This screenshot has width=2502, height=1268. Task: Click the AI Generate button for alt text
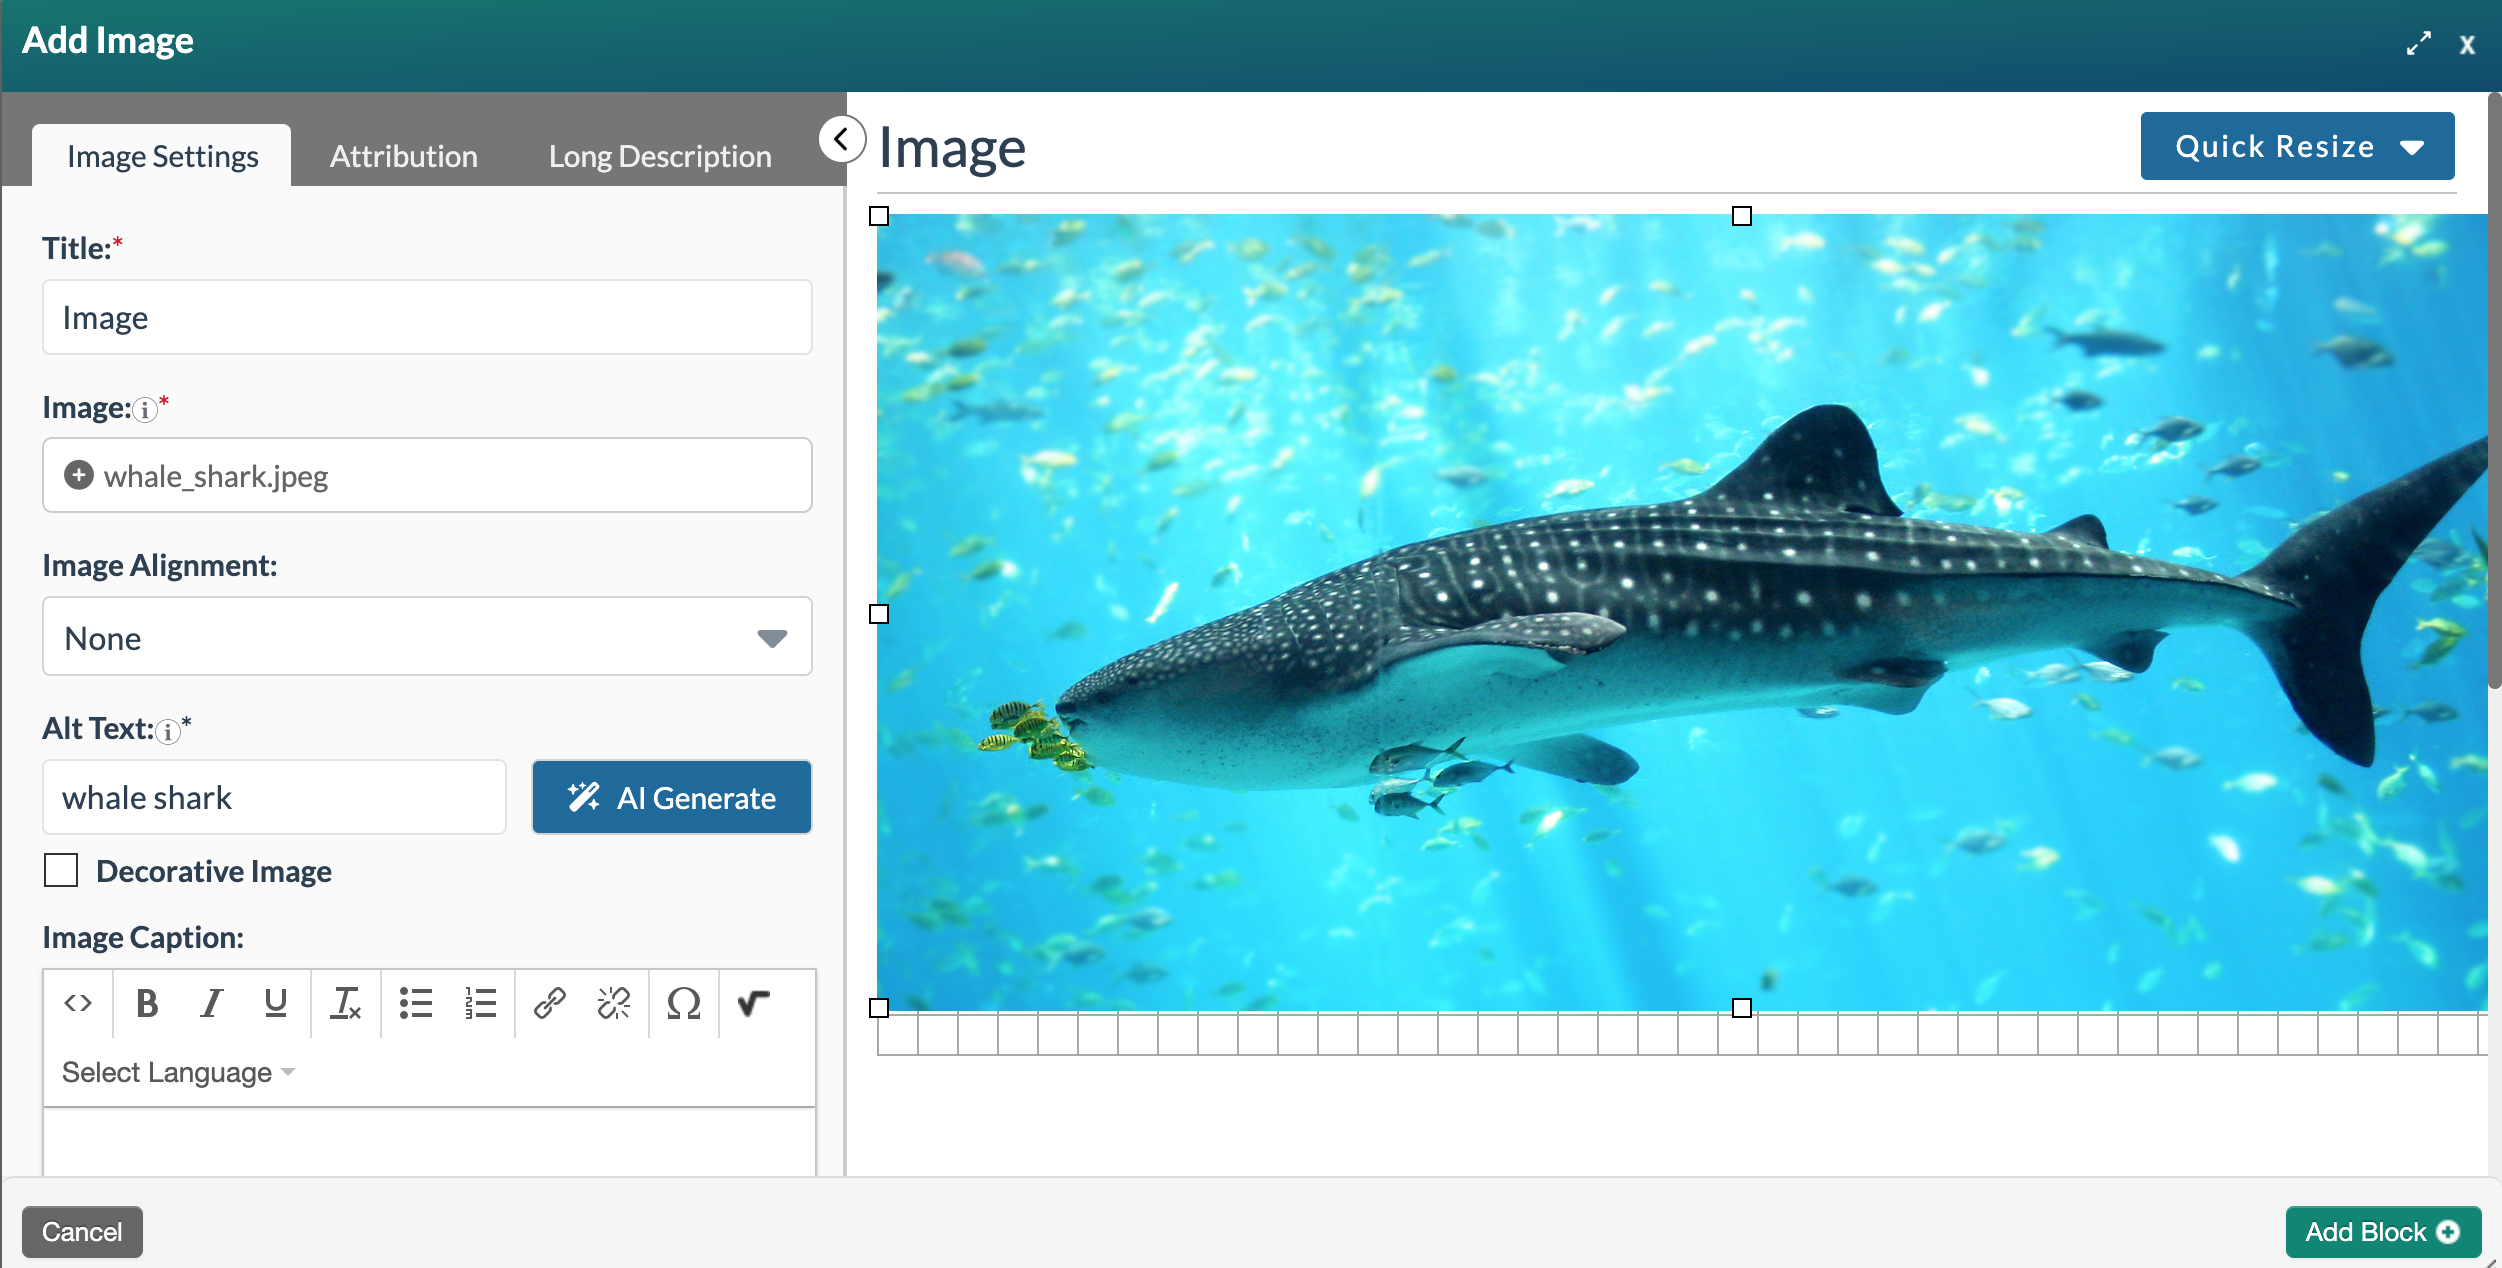671,797
